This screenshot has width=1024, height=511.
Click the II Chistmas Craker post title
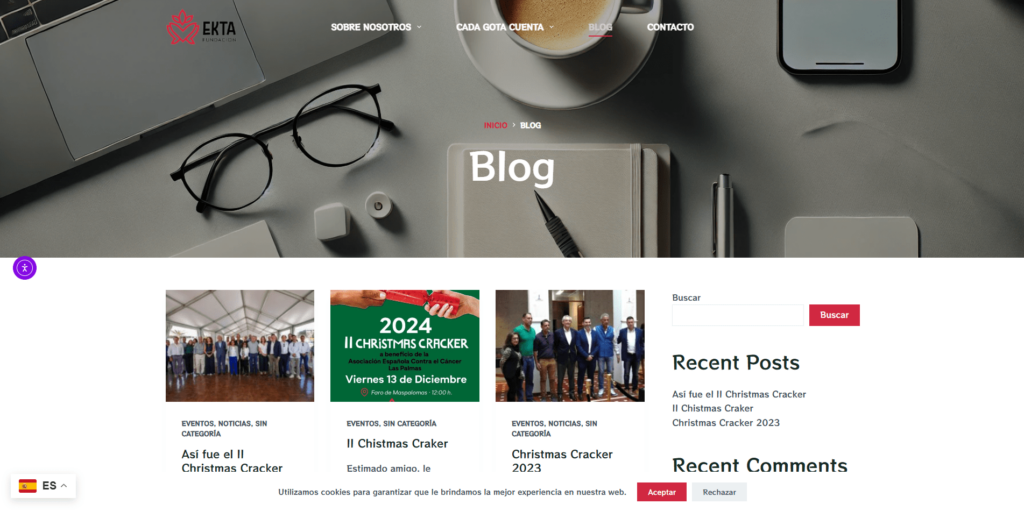pos(397,444)
